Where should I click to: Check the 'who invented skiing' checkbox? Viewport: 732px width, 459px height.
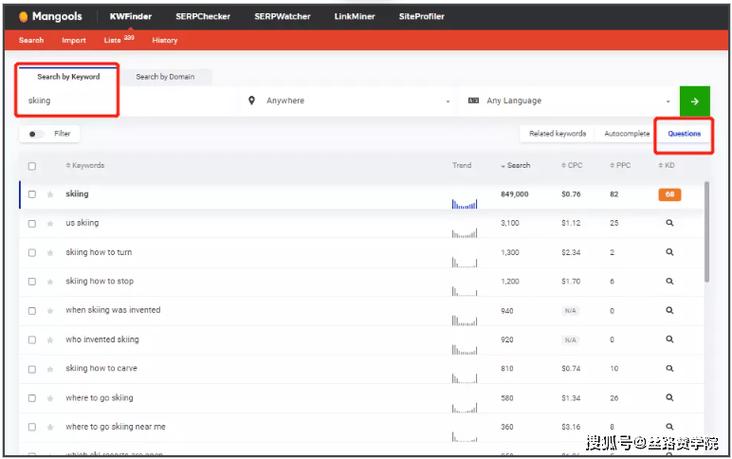tap(32, 340)
